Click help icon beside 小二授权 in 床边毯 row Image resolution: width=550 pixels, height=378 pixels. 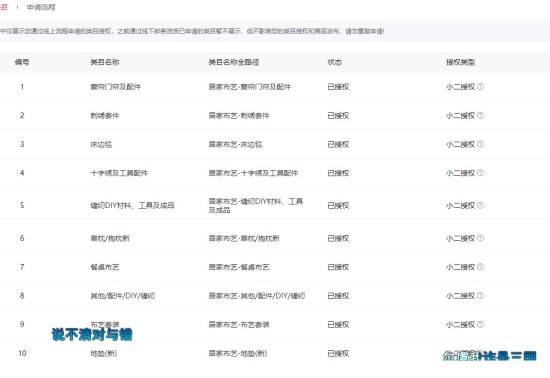tap(481, 144)
